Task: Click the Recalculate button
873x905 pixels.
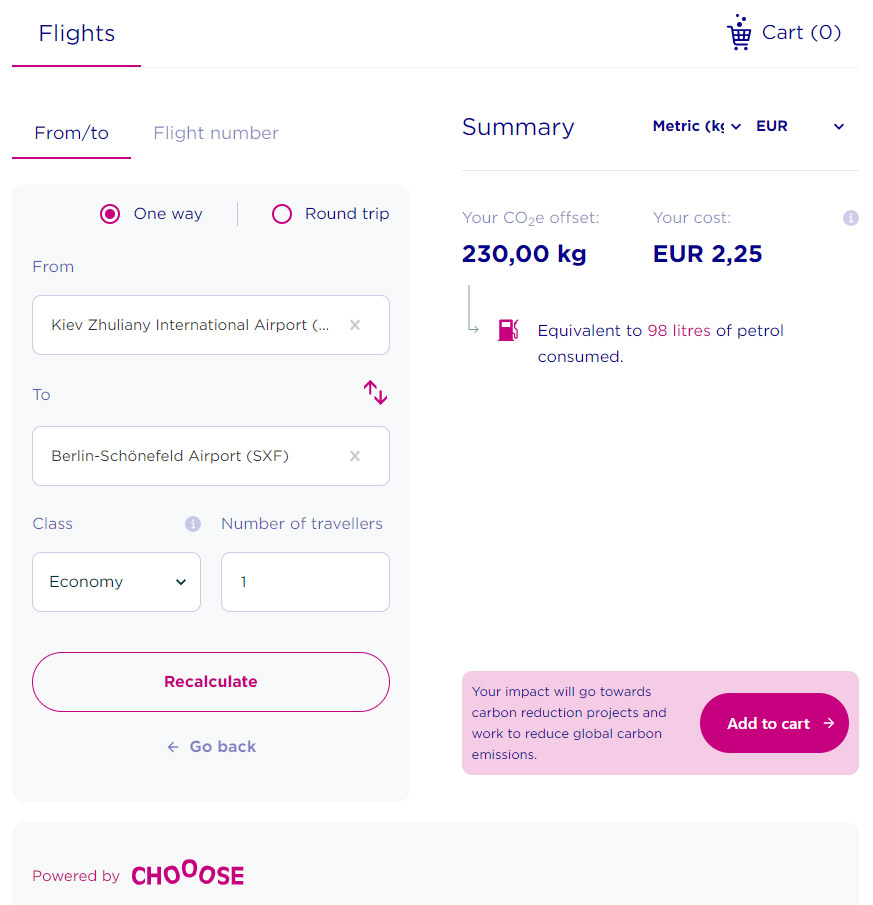Action: coord(211,682)
